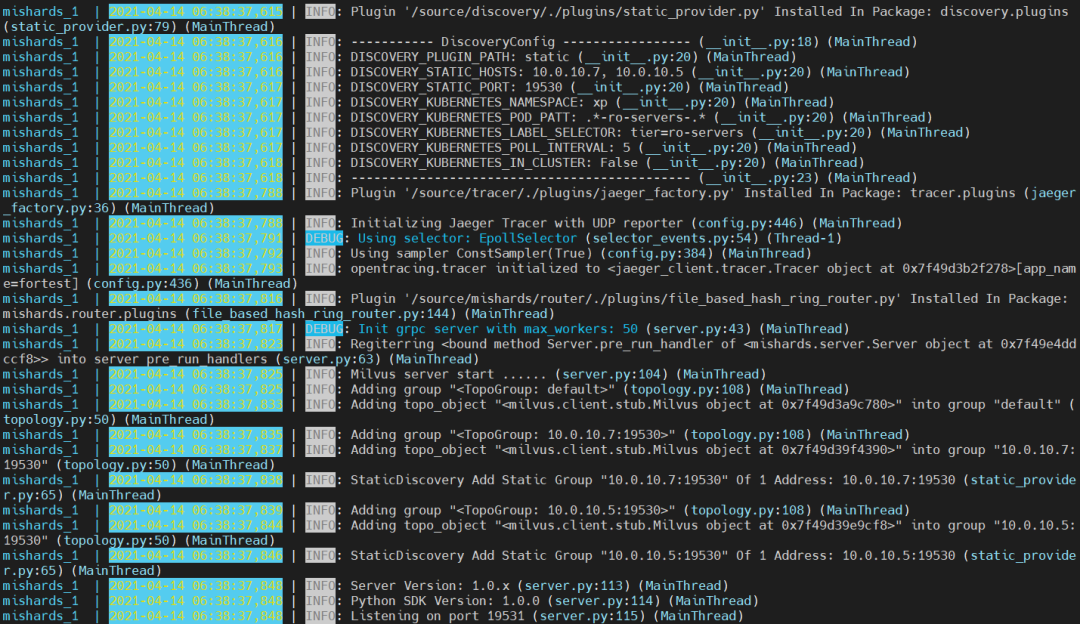
Task: Click the 'config.py:436' source reference
Action: (143, 284)
